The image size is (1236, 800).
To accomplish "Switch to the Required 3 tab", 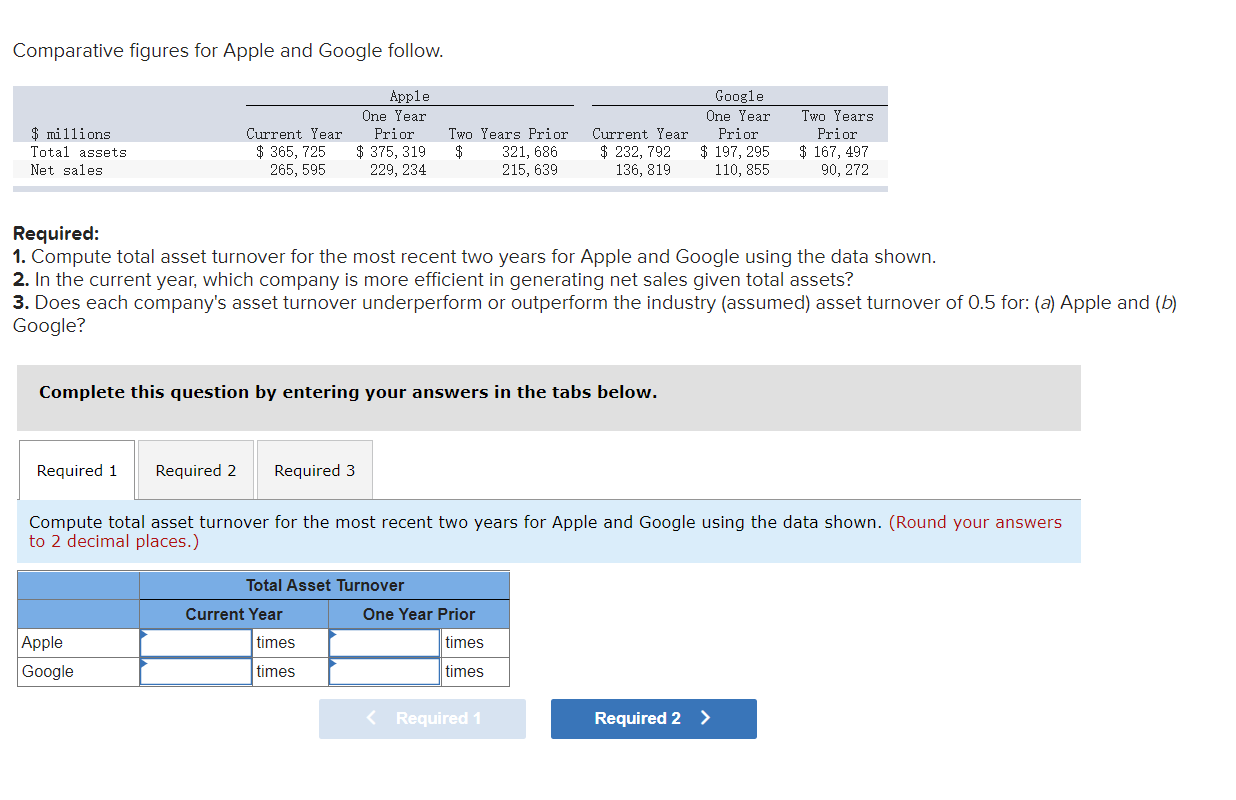I will pyautogui.click(x=314, y=470).
